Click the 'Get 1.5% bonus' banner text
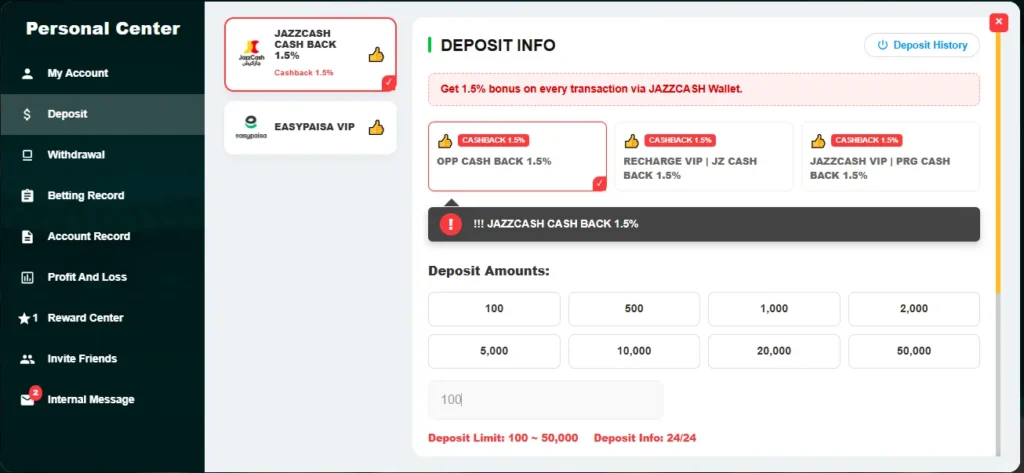Image resolution: width=1024 pixels, height=473 pixels. coord(592,90)
